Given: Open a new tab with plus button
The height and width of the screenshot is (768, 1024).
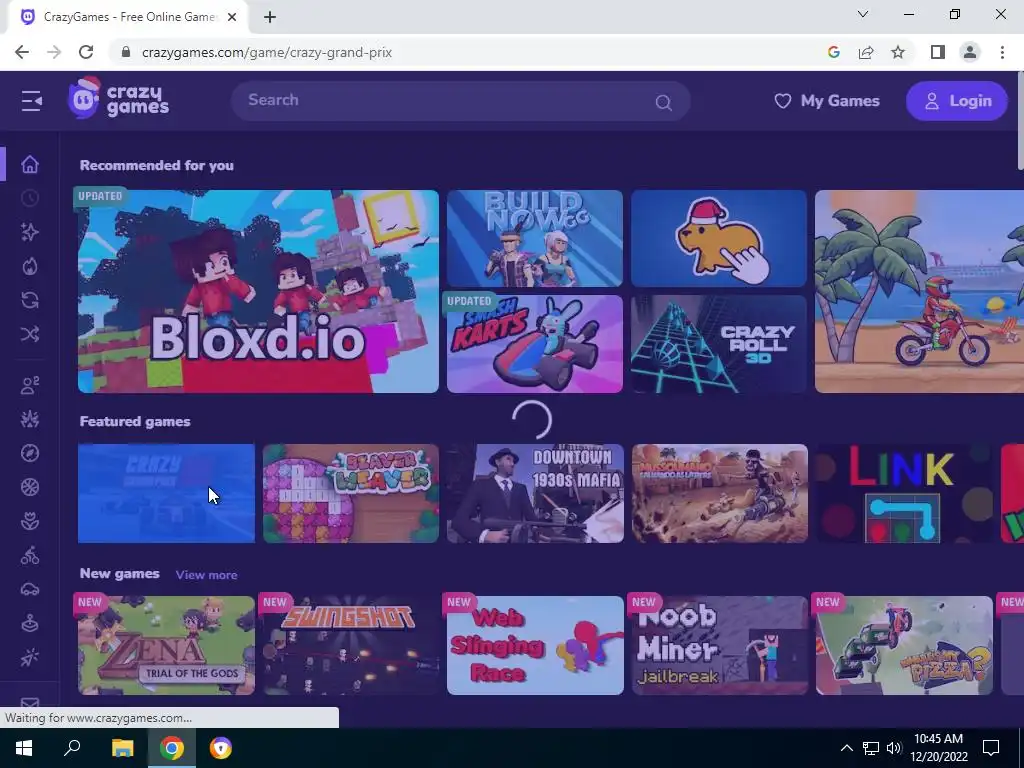Looking at the screenshot, I should coord(270,17).
